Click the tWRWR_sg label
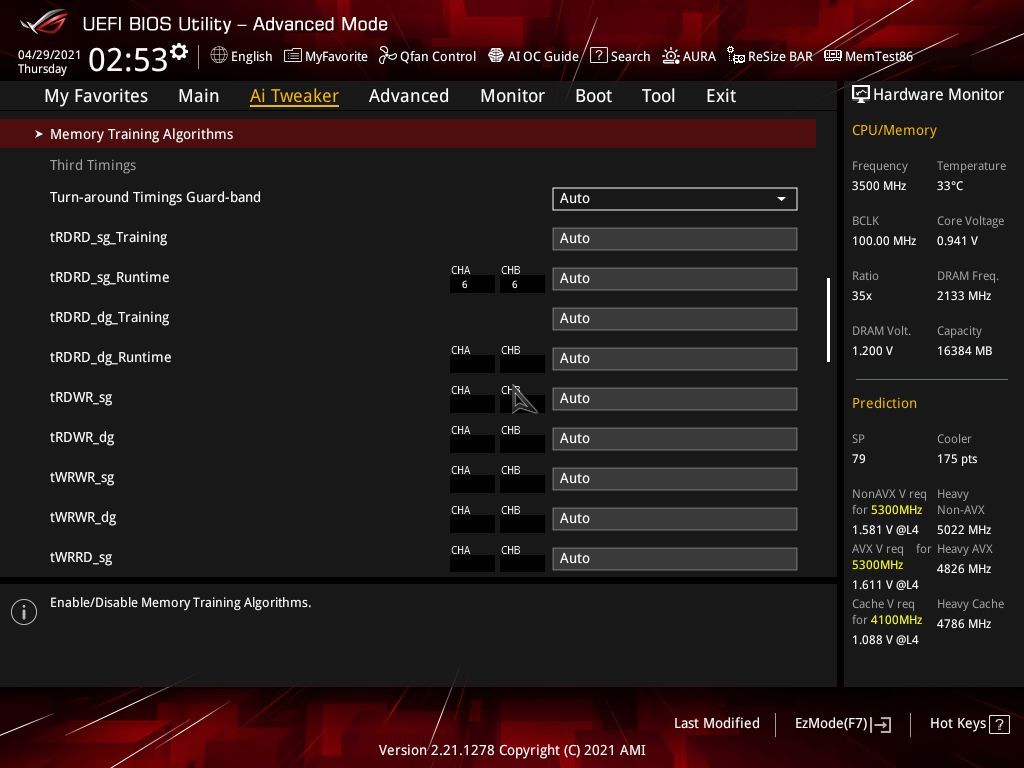 82,477
